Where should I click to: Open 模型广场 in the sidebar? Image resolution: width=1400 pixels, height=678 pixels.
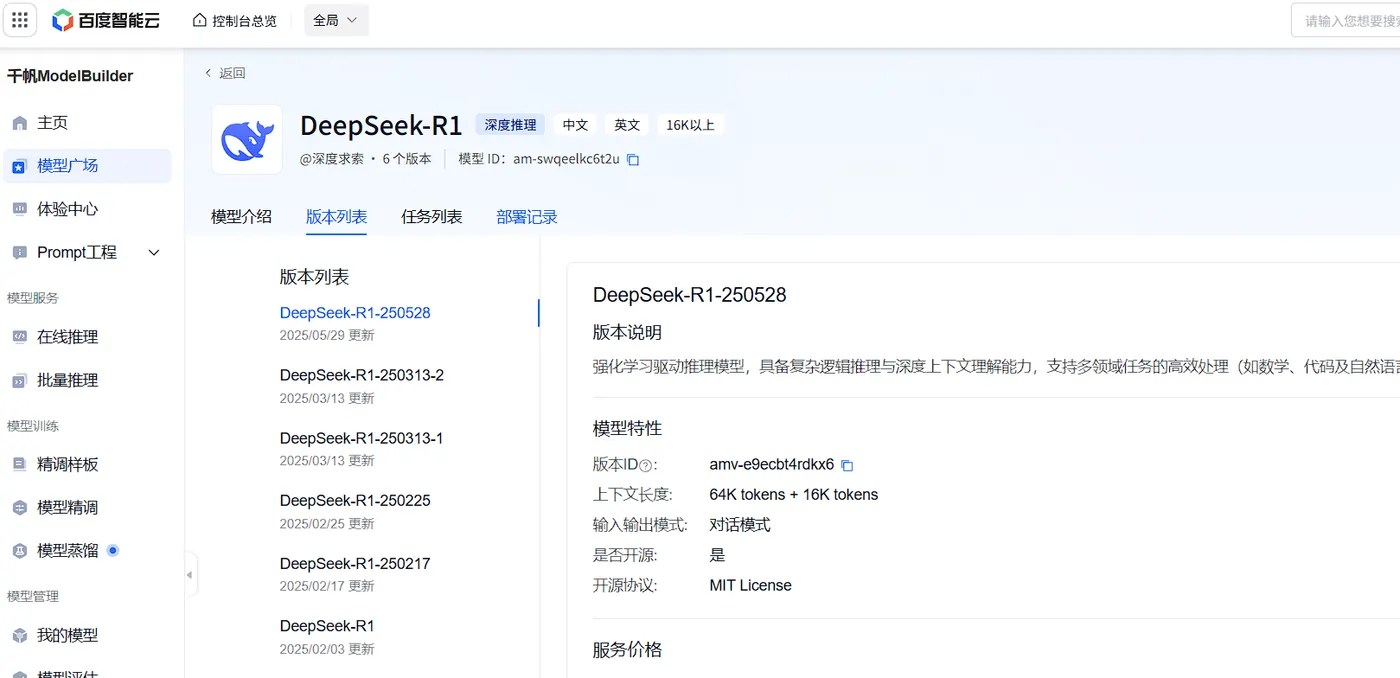pyautogui.click(x=87, y=166)
